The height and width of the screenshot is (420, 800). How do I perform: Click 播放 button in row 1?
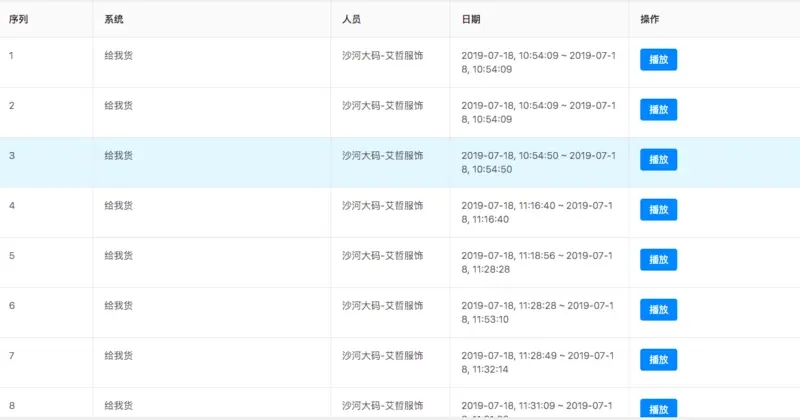coord(658,60)
